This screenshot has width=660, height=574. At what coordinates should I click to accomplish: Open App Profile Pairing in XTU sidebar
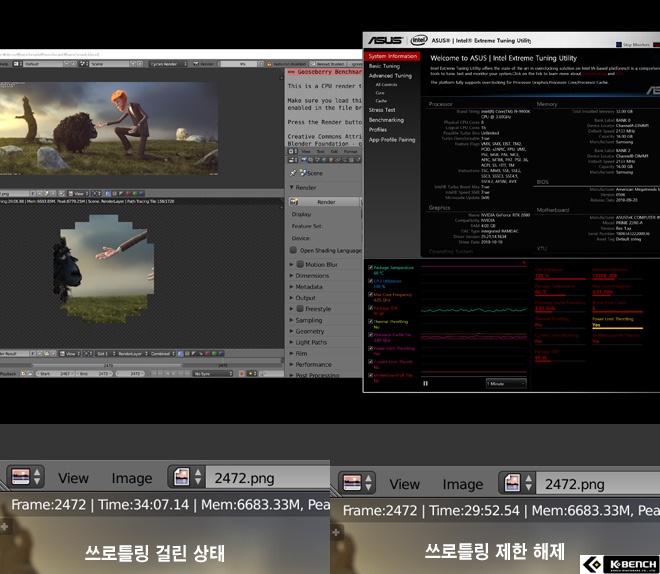pyautogui.click(x=392, y=140)
